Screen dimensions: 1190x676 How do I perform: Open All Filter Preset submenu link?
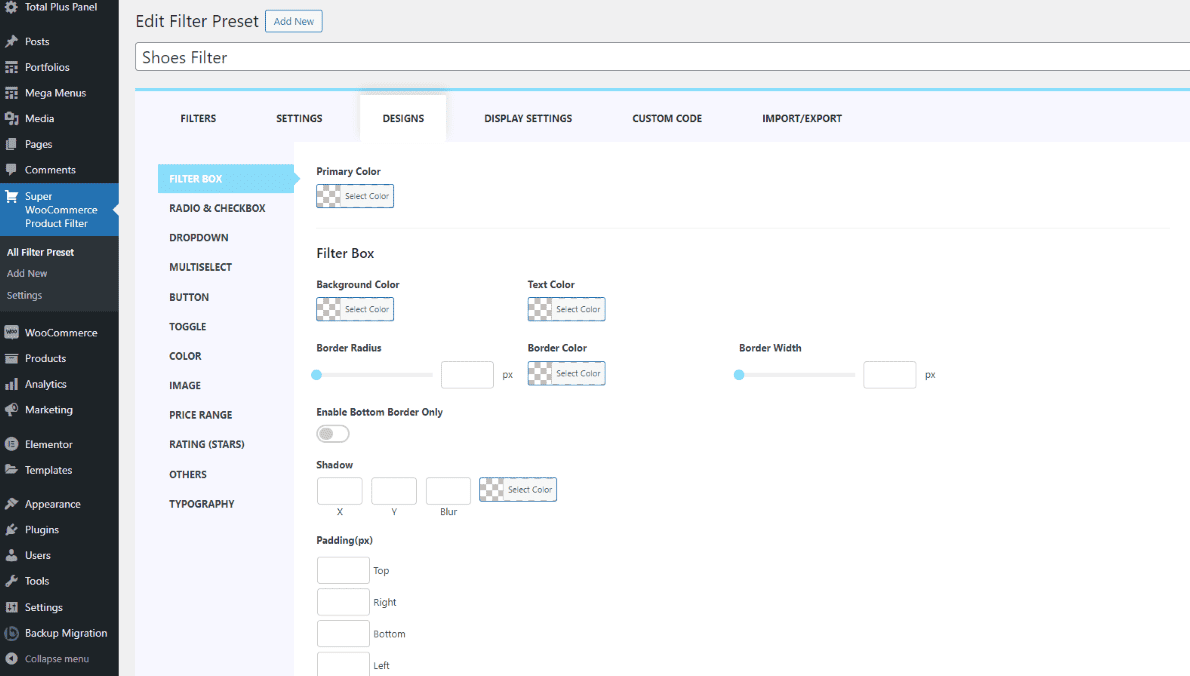point(40,252)
